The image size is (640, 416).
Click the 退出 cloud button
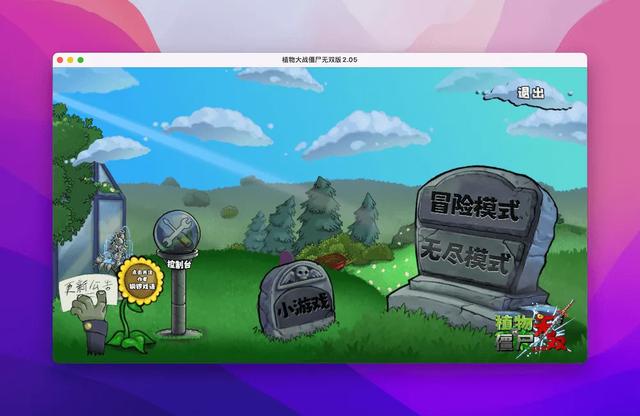click(x=531, y=93)
